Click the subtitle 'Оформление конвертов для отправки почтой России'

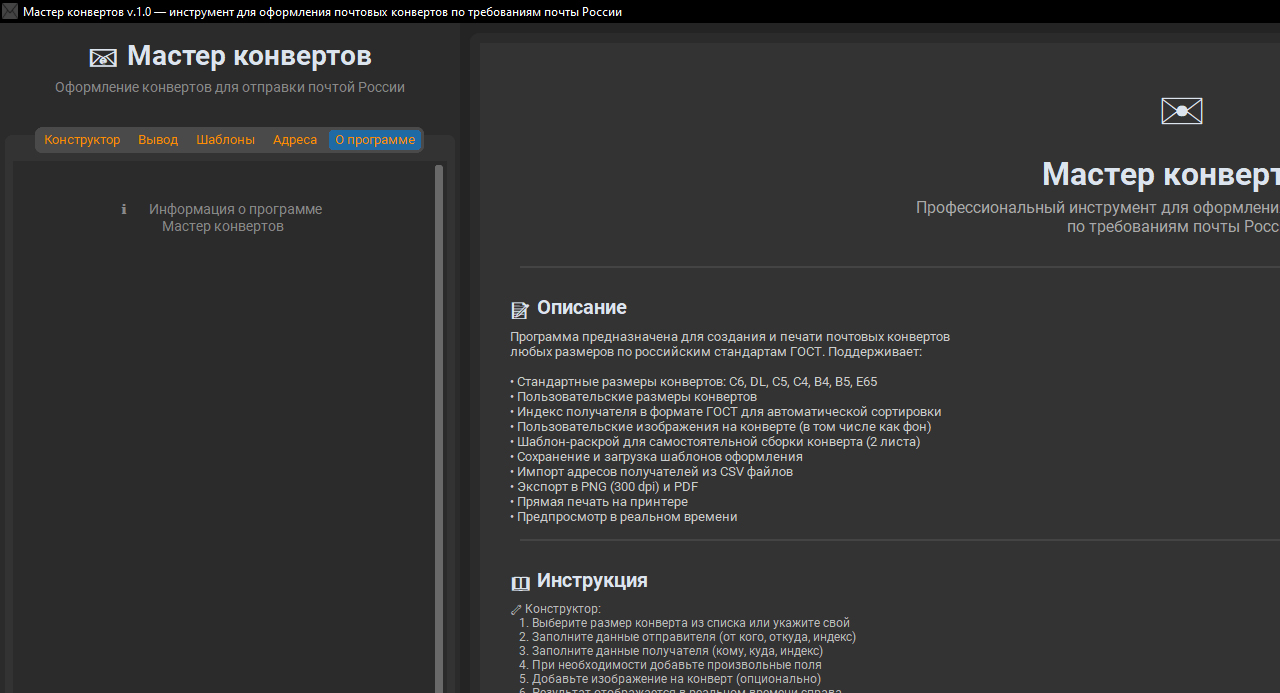(230, 87)
